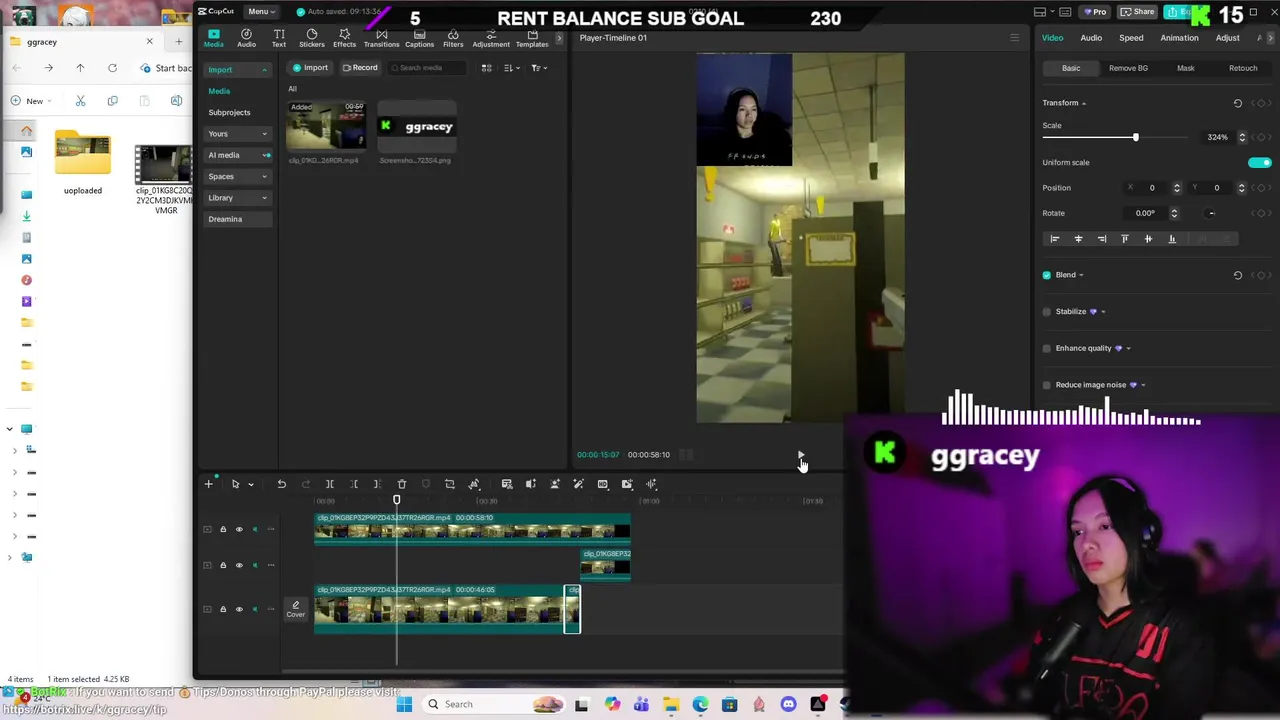Mute the bottom main track audio
The image size is (1280, 720).
click(x=255, y=609)
